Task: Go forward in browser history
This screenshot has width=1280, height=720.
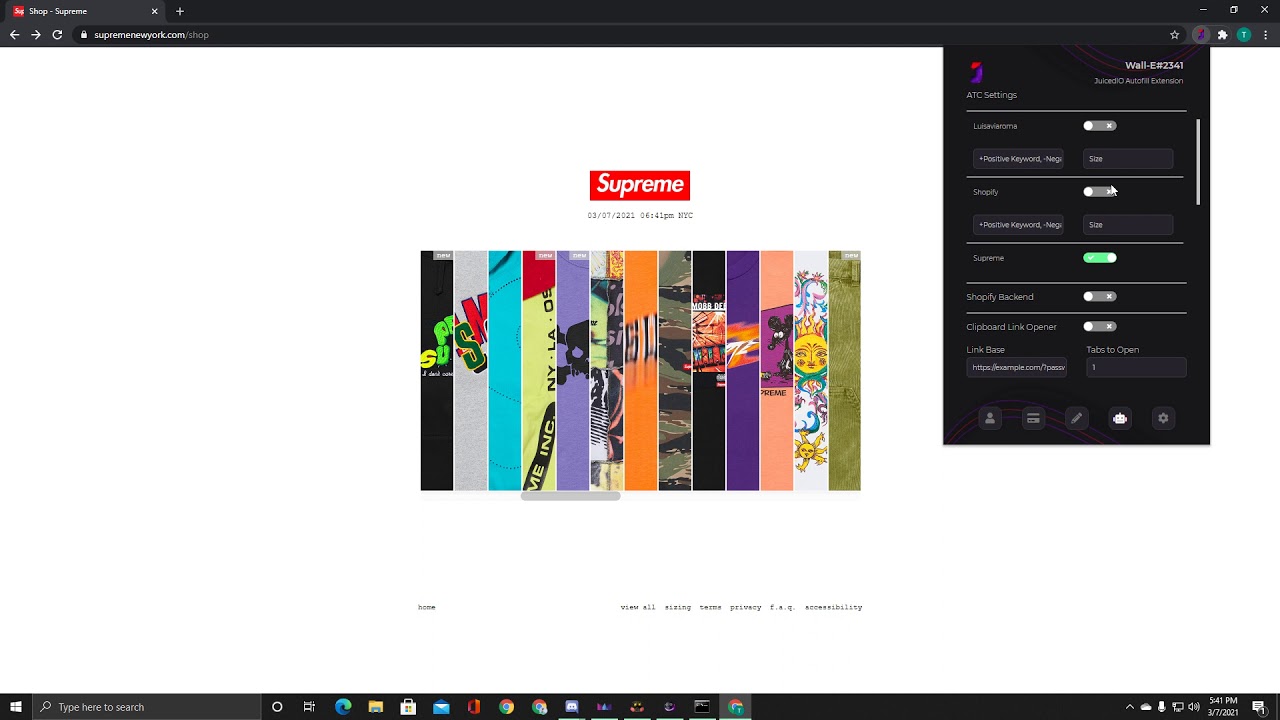Action: coord(36,35)
